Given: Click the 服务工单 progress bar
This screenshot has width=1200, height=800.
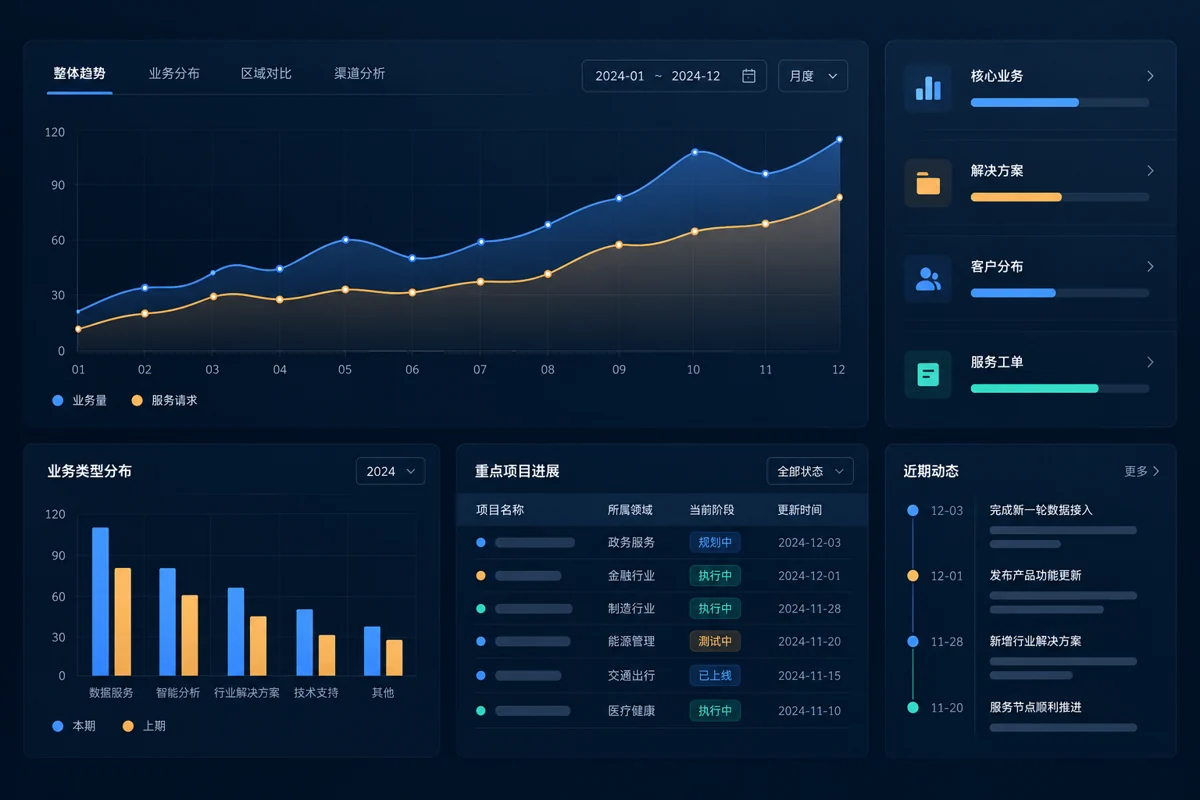Looking at the screenshot, I should pyautogui.click(x=1060, y=388).
